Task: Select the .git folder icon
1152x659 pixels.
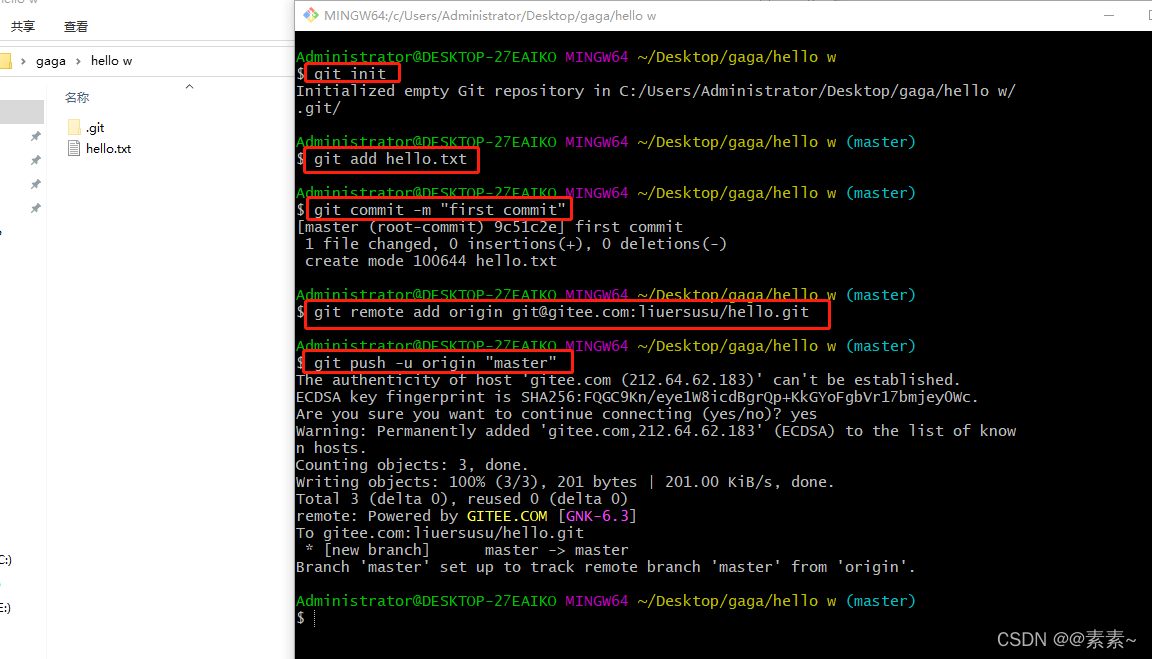Action: point(73,127)
